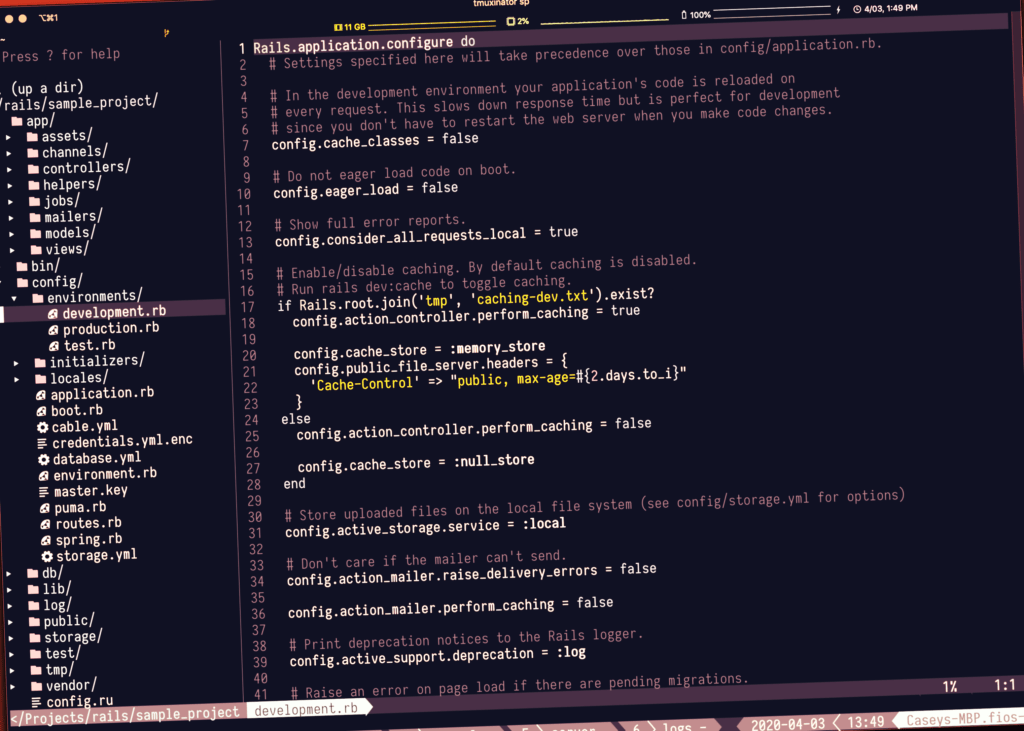The width and height of the screenshot is (1024, 731).
Task: Click the battery icon beside 100%
Action: click(684, 14)
